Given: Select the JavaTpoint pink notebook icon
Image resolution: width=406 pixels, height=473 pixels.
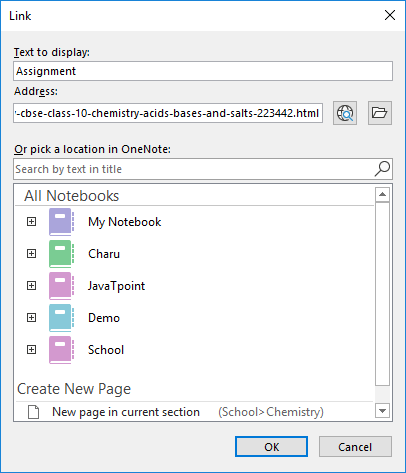Looking at the screenshot, I should coord(62,286).
